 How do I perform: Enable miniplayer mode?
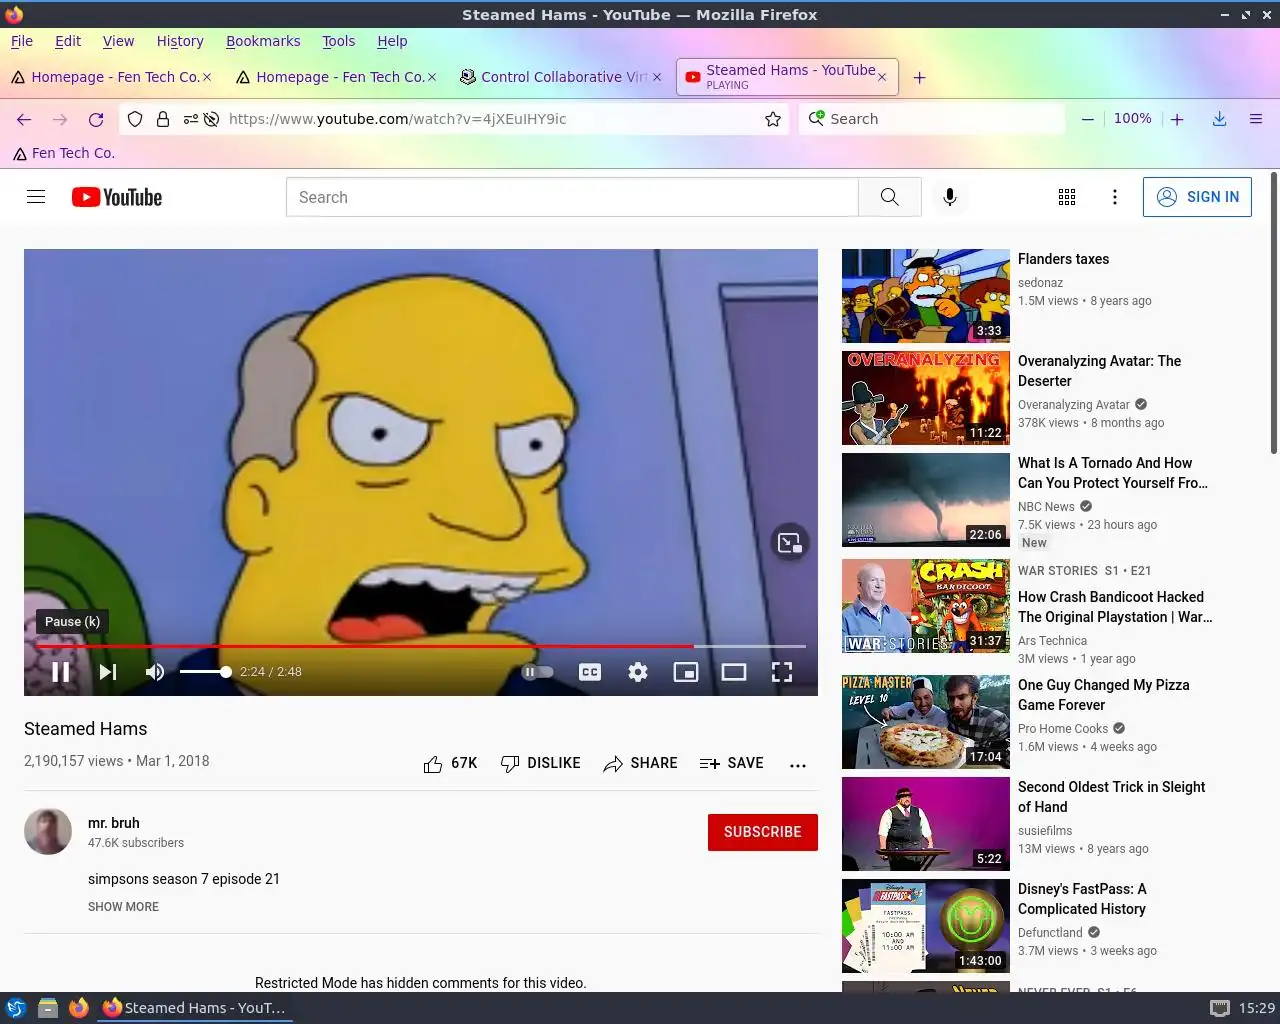[x=686, y=672]
